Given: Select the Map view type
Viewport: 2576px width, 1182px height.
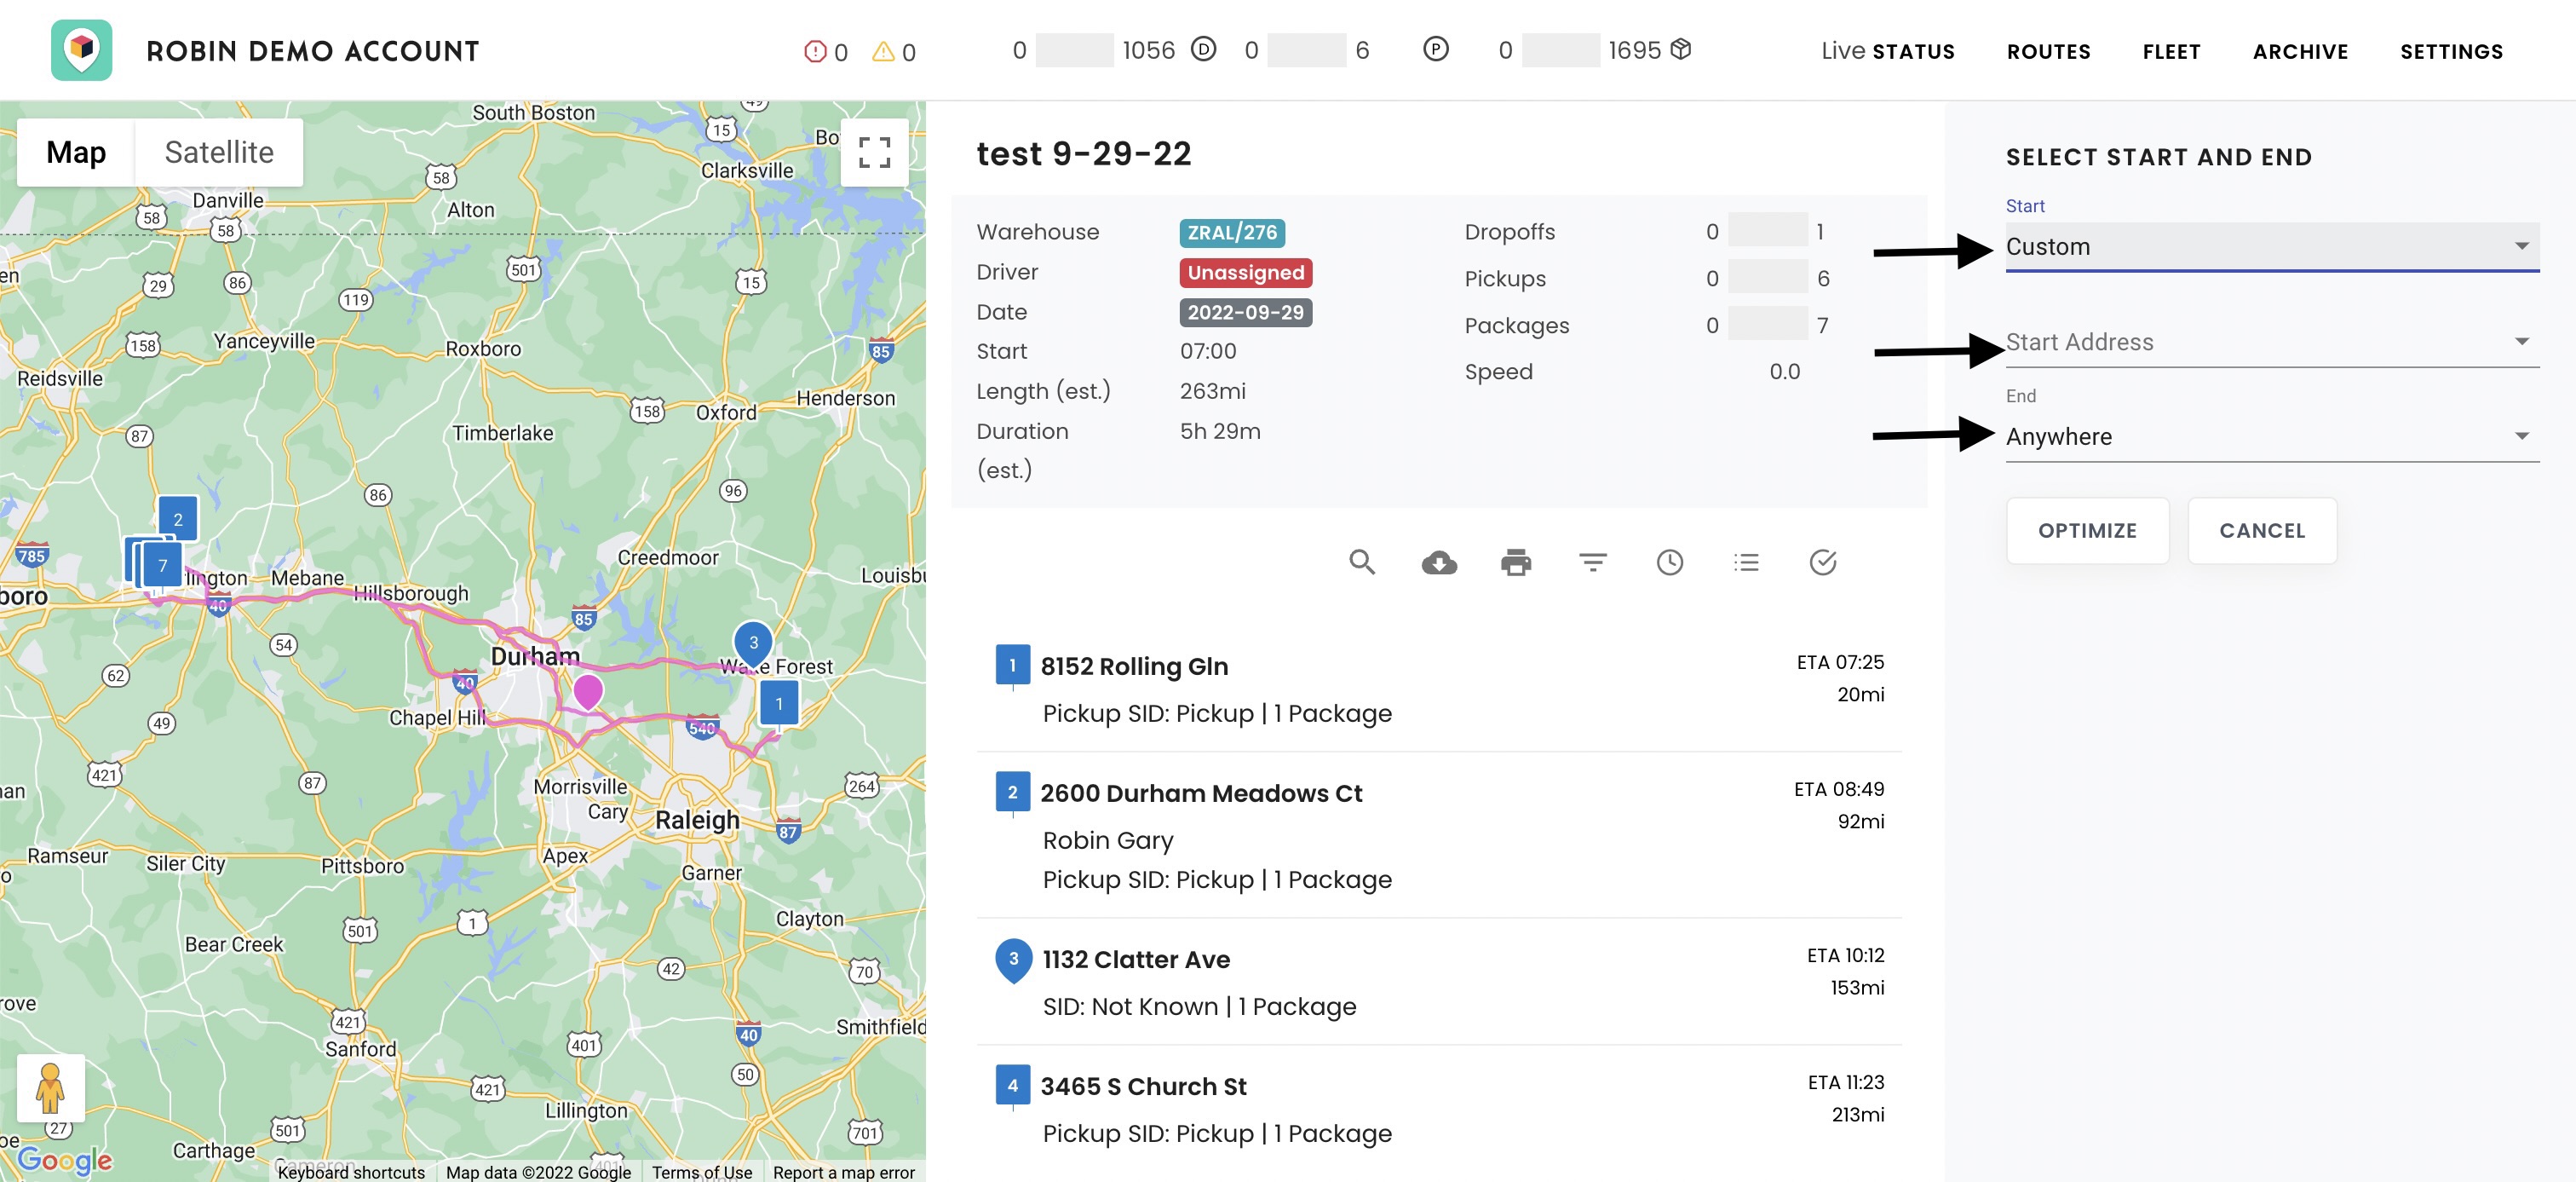Looking at the screenshot, I should point(76,152).
